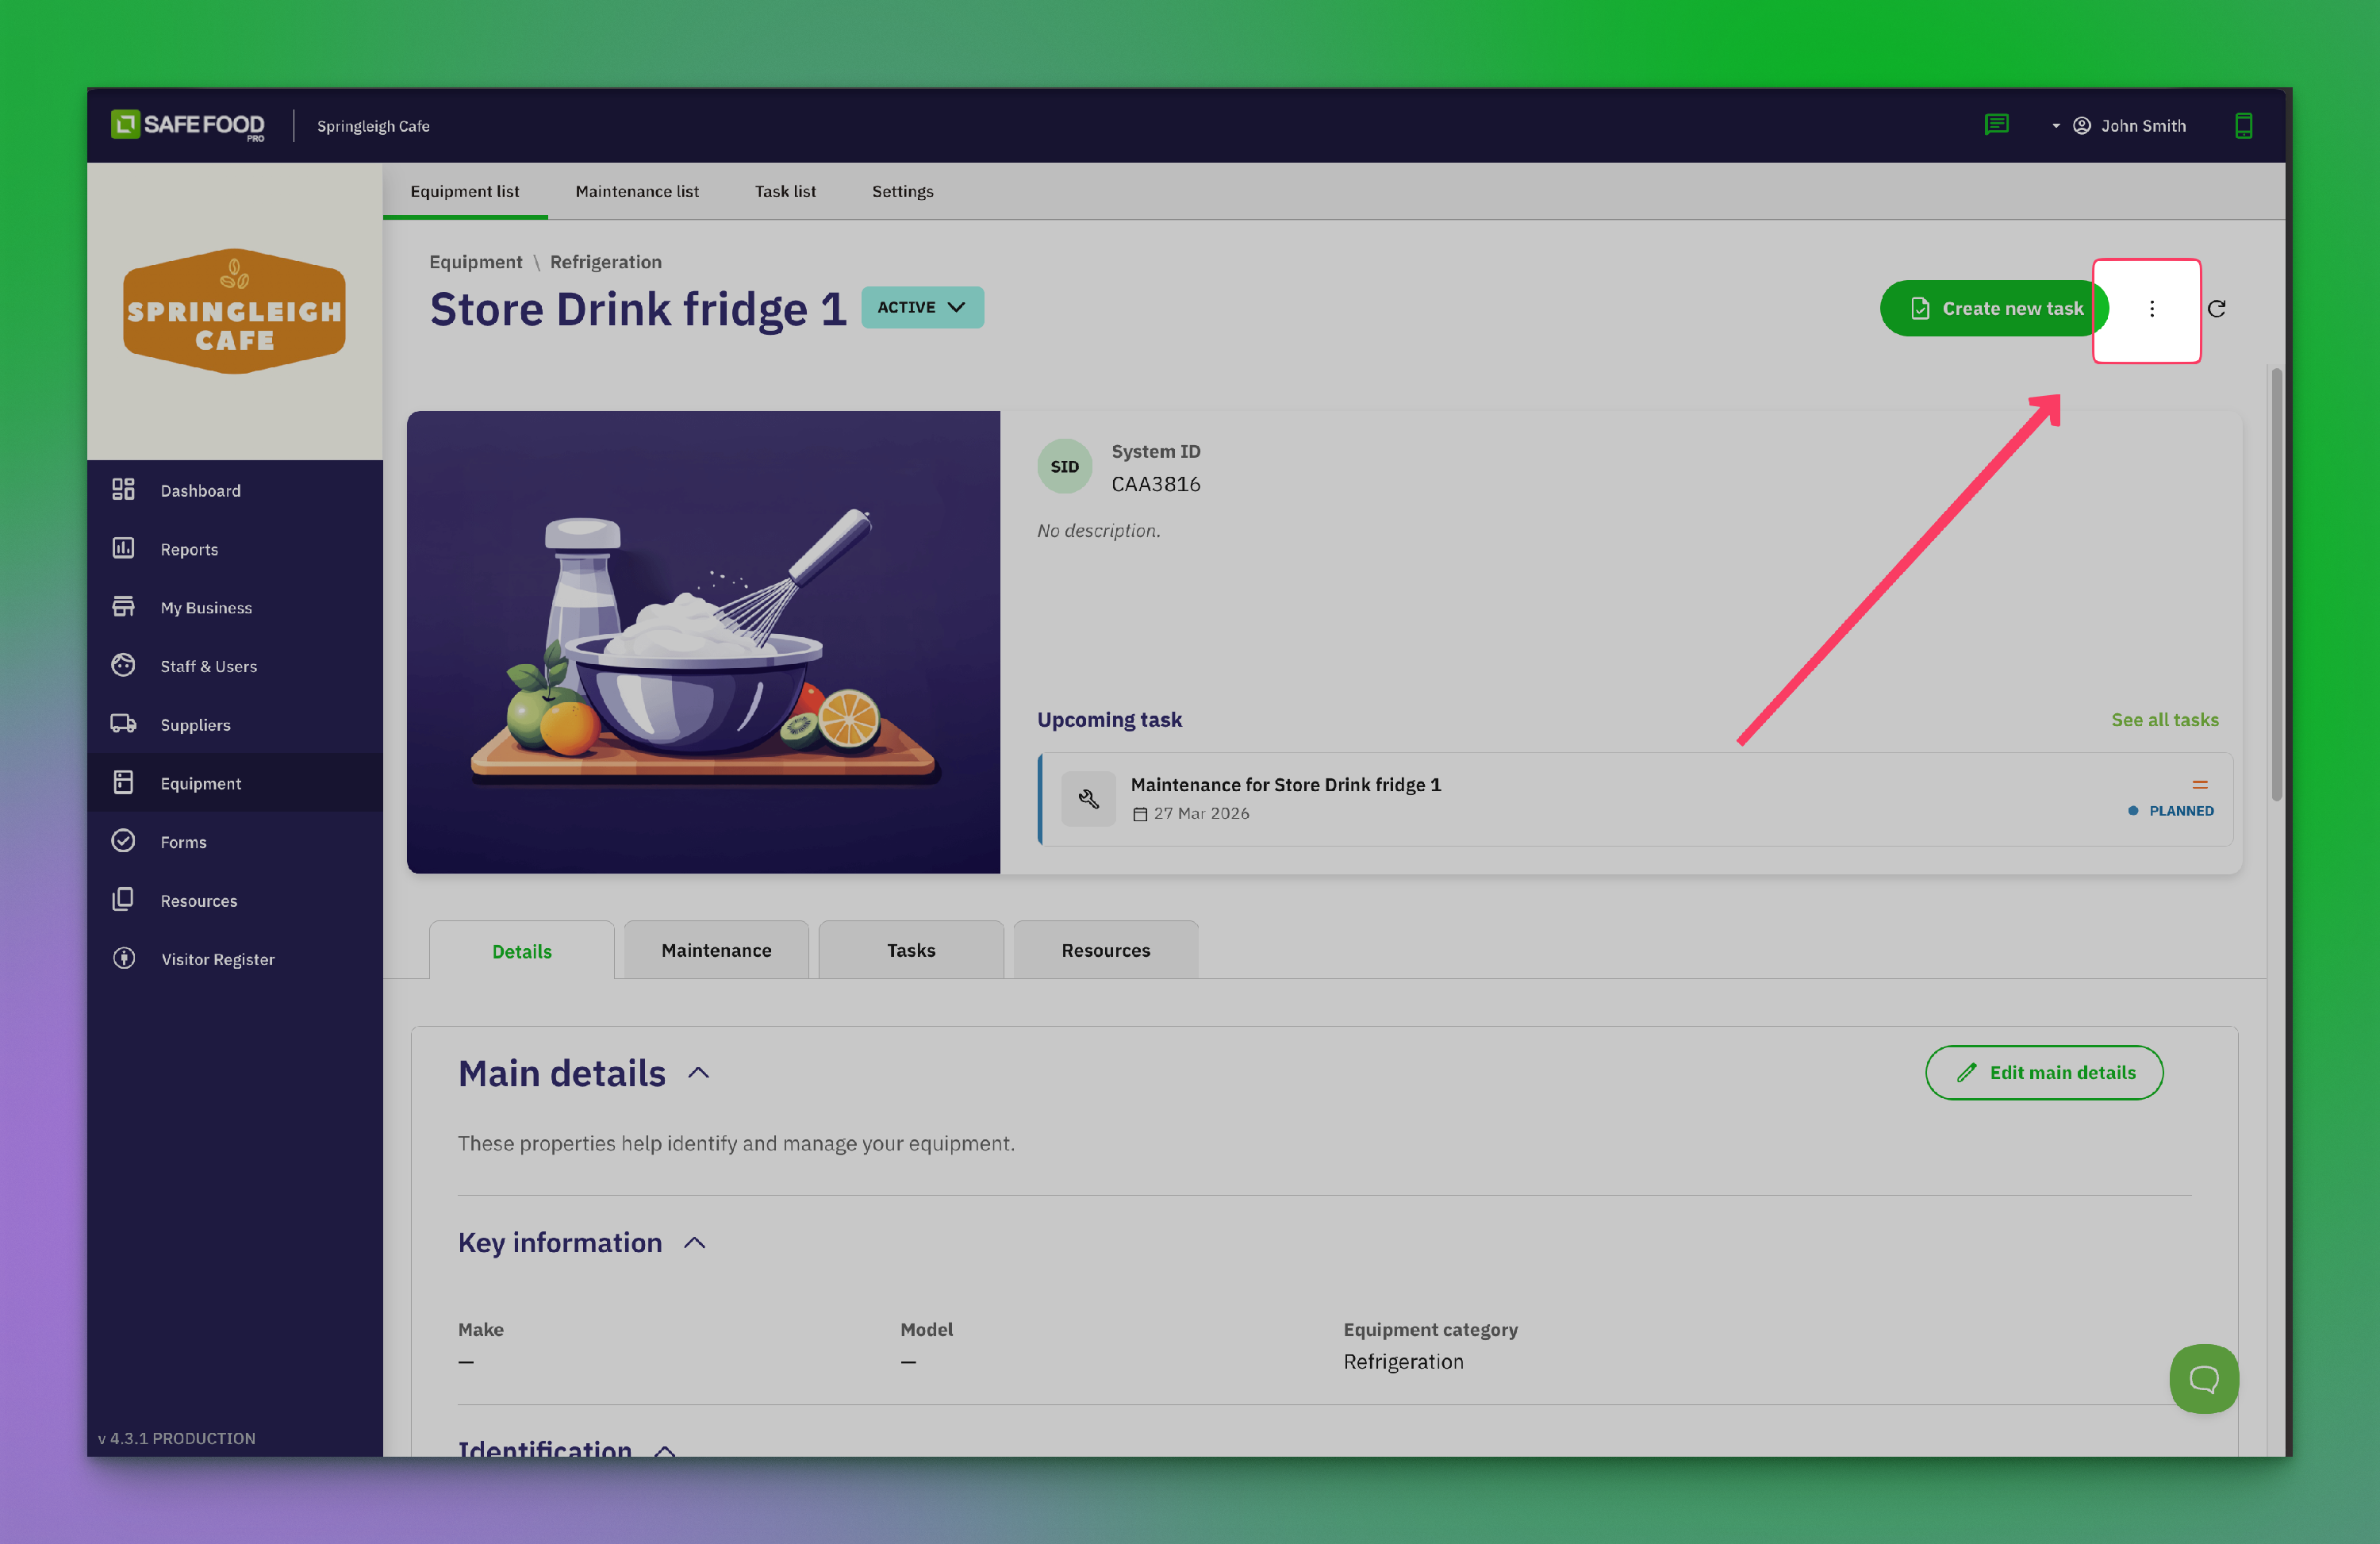Click Create new task button
2380x1544 pixels.
click(1993, 309)
